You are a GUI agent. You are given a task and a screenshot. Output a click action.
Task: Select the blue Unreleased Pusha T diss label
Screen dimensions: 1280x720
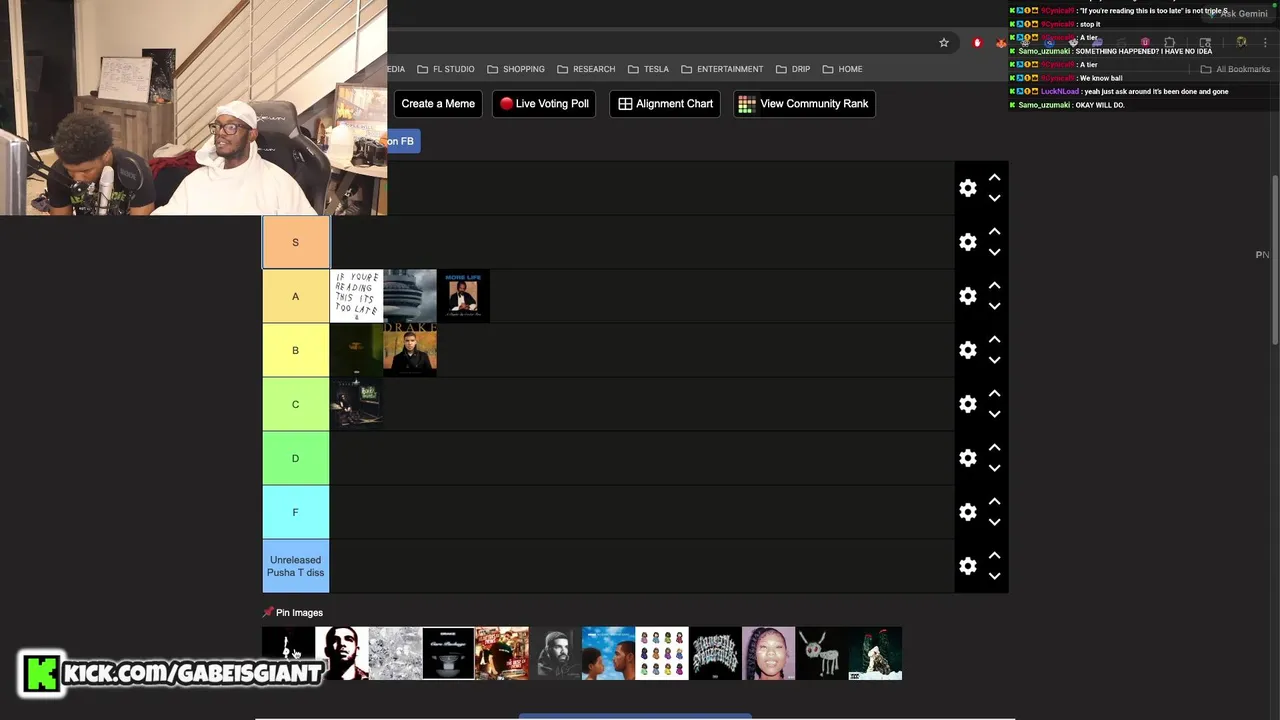coord(296,566)
